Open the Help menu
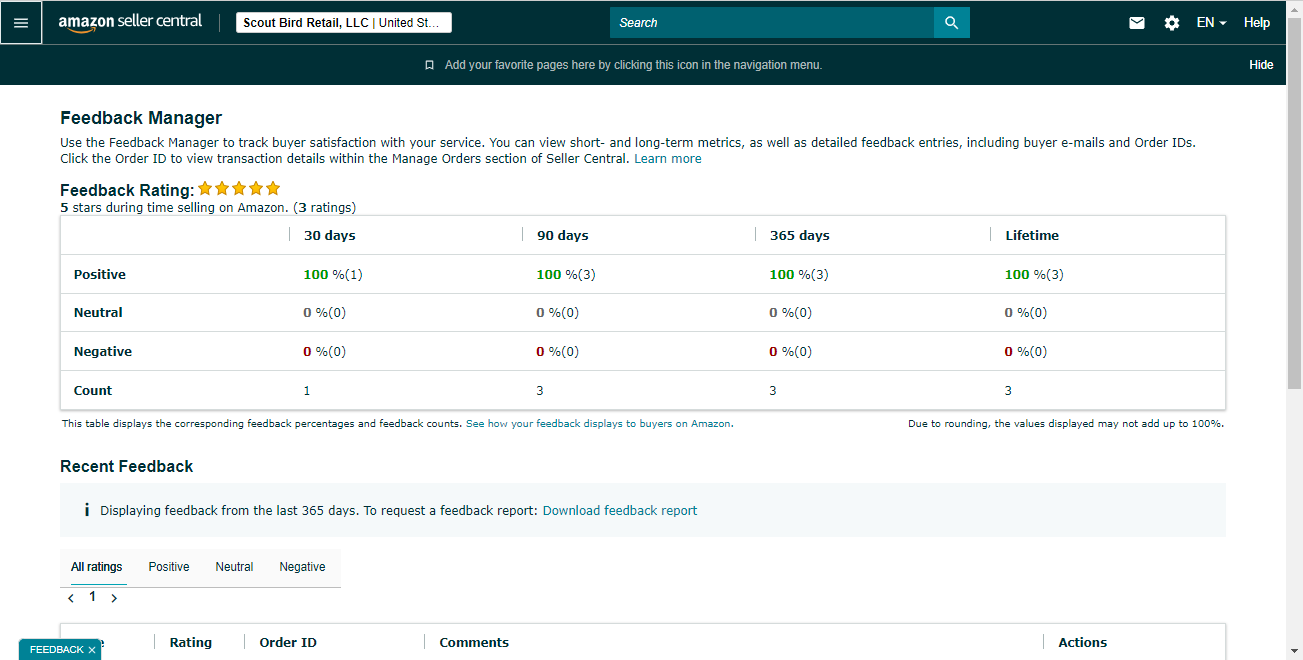 click(1257, 22)
